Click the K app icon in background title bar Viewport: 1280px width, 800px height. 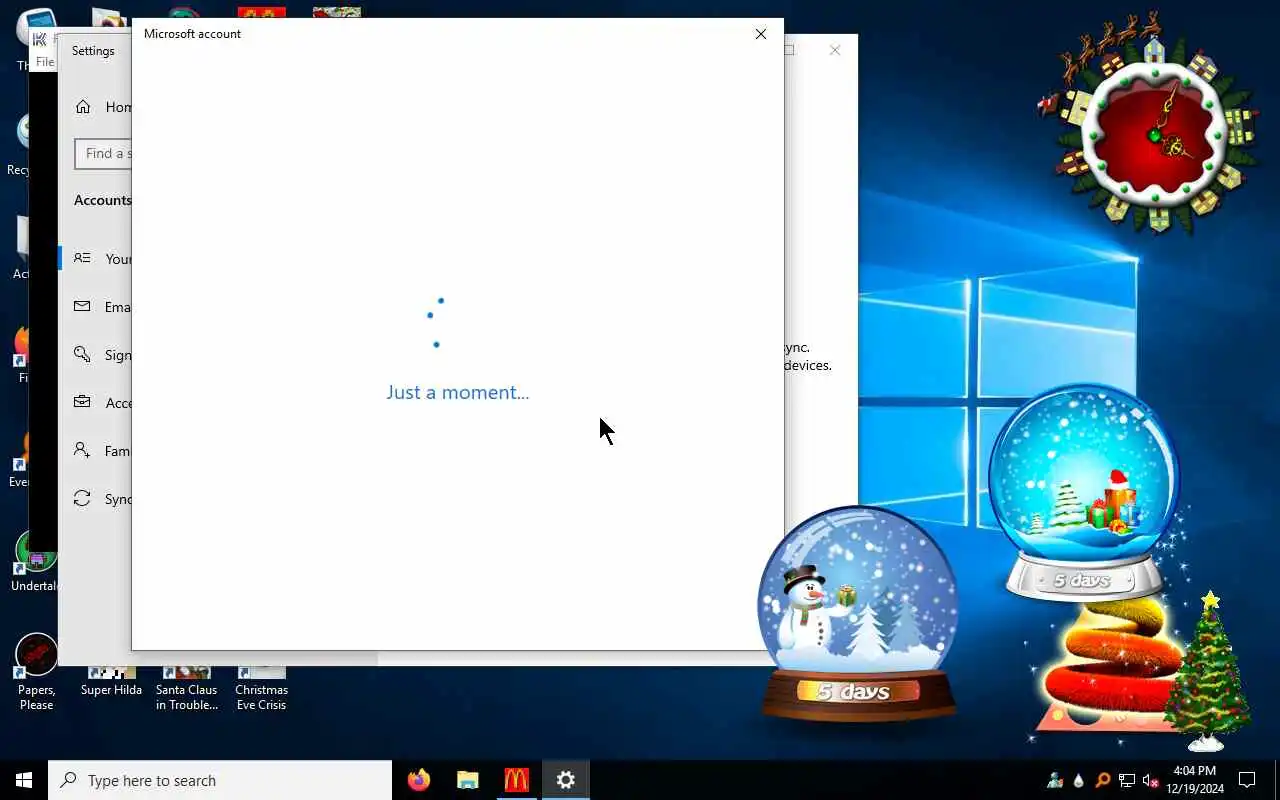pos(40,40)
